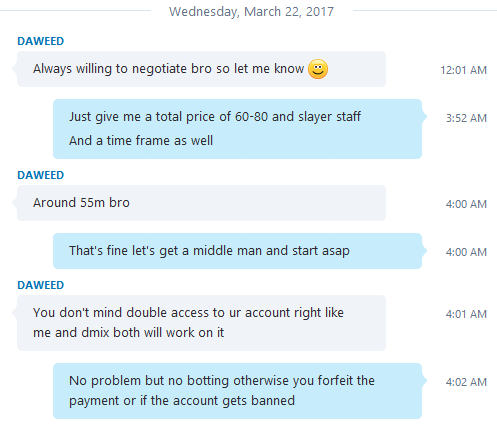
Task: Click the first DAWEED sender name
Action: (41, 41)
